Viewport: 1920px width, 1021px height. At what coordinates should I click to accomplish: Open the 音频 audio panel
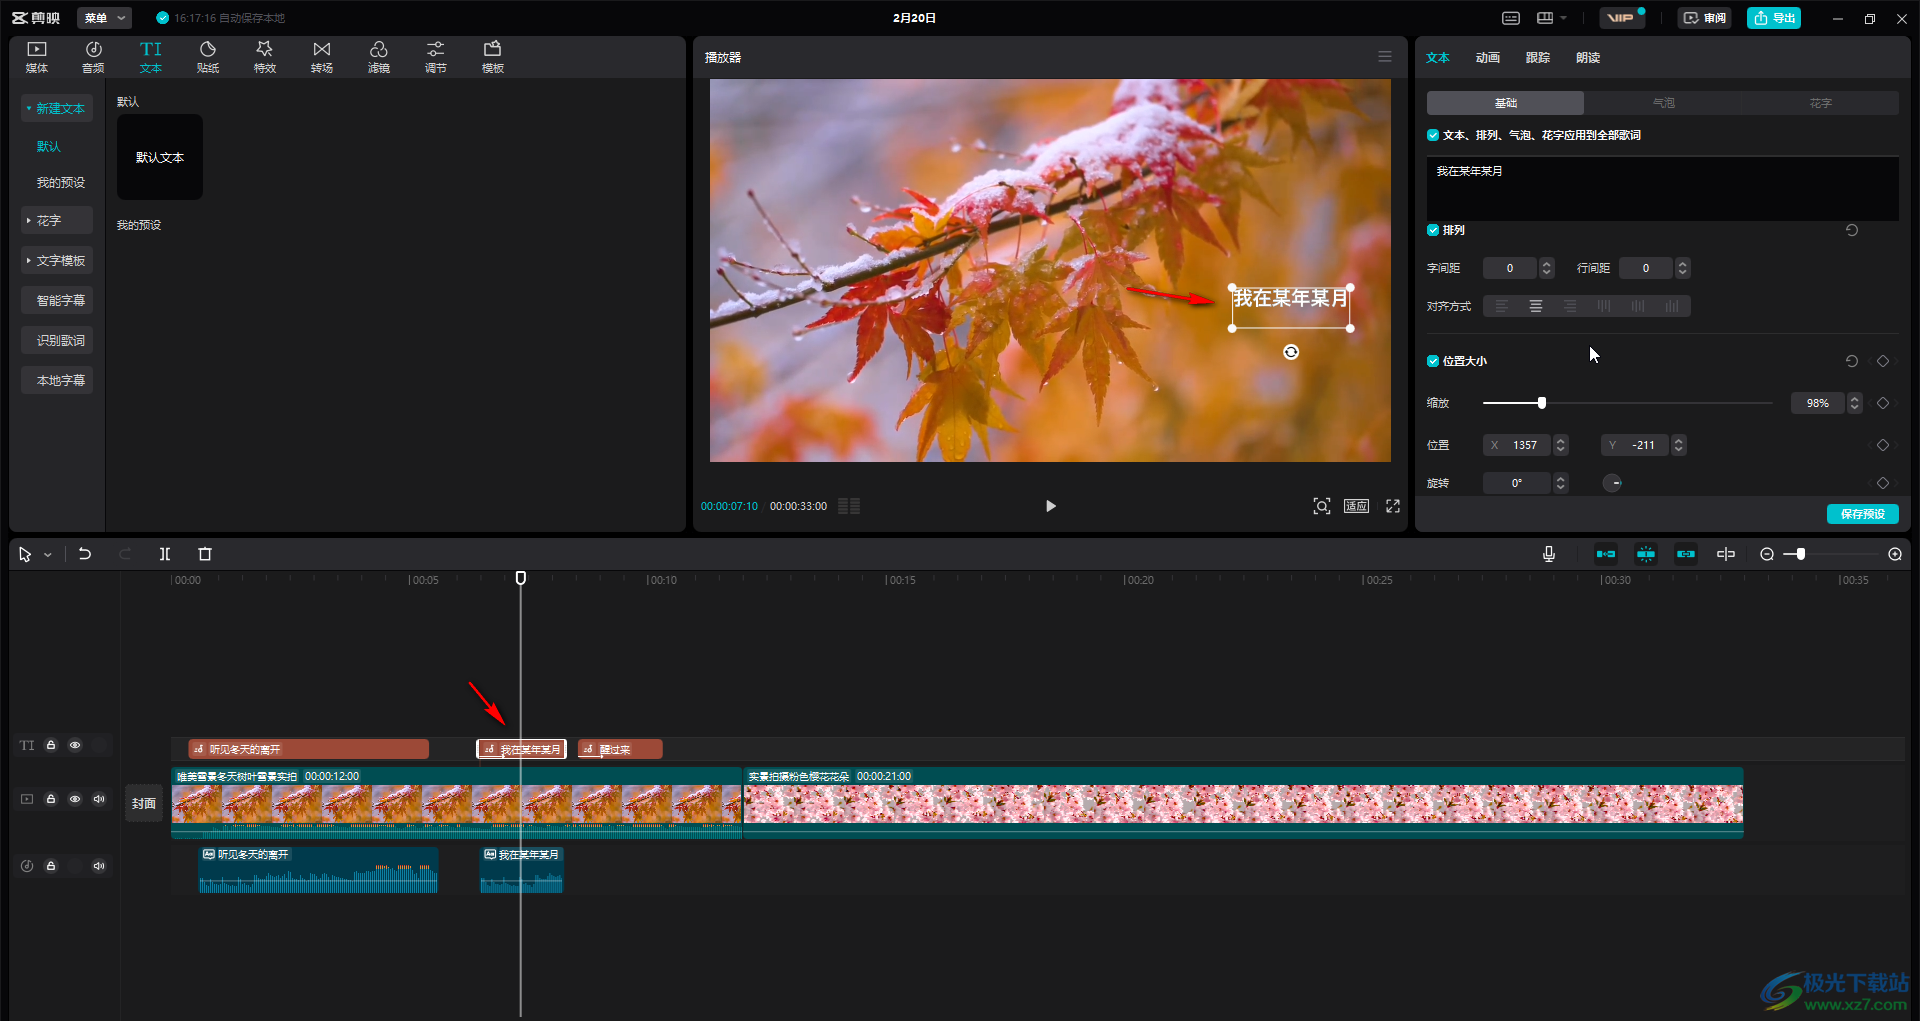pos(94,57)
